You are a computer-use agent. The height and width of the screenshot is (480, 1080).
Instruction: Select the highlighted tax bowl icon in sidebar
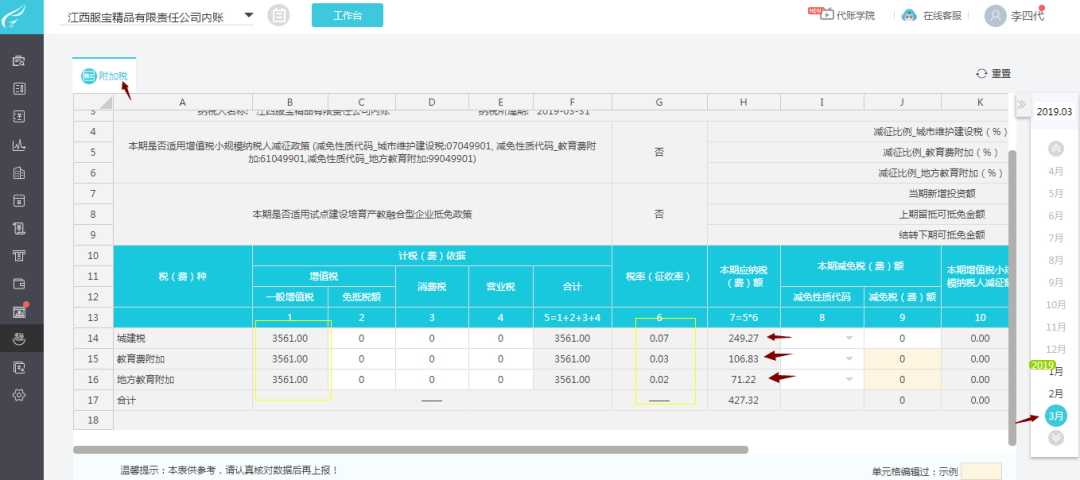click(19, 339)
